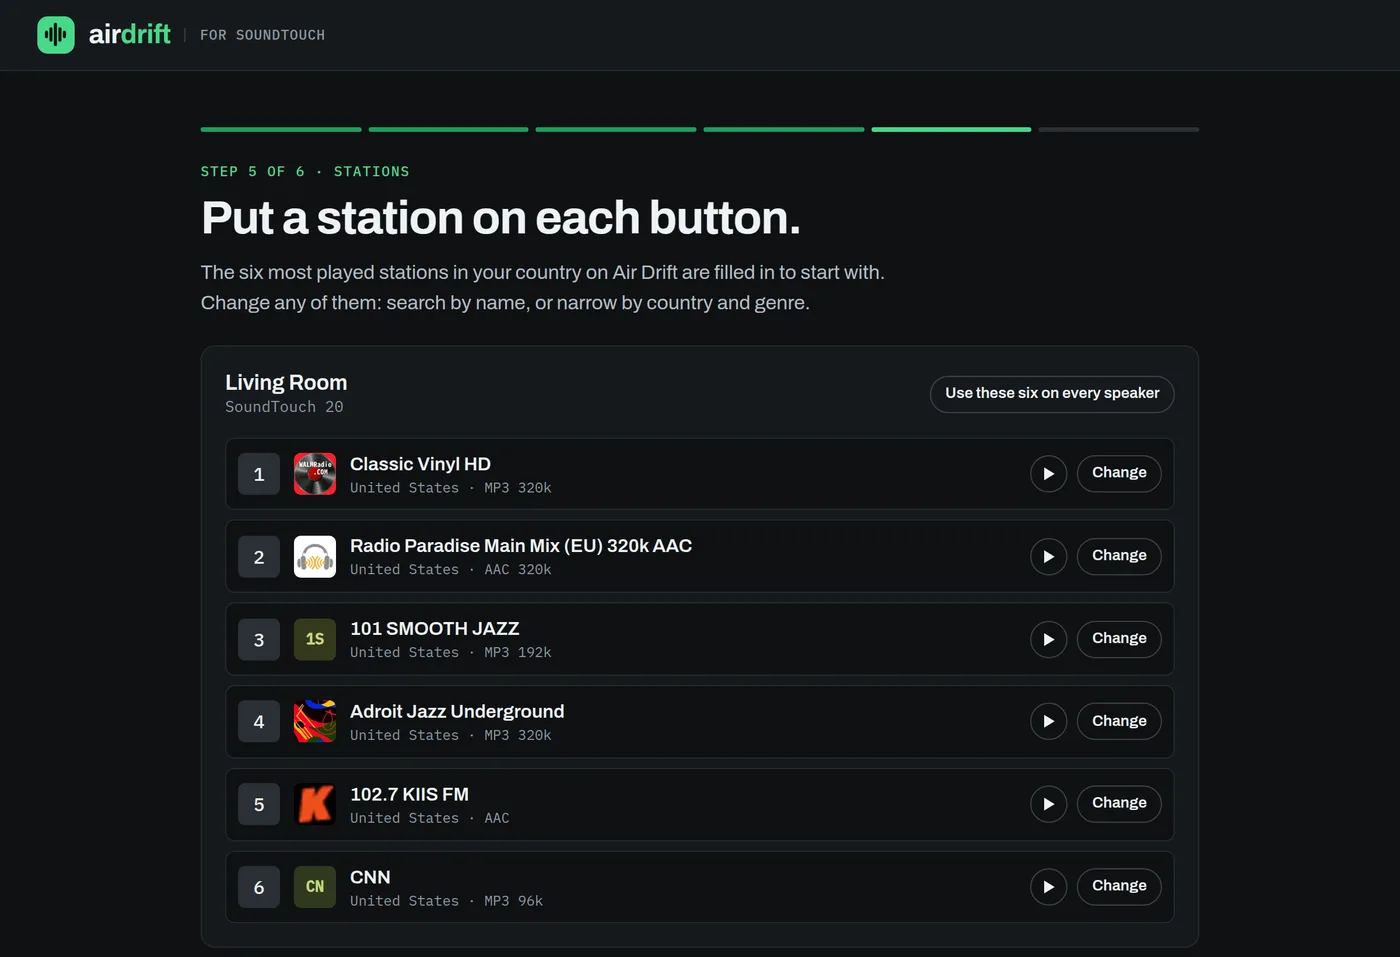Select preset button number 1
Viewport: 1400px width, 957px height.
click(259, 474)
